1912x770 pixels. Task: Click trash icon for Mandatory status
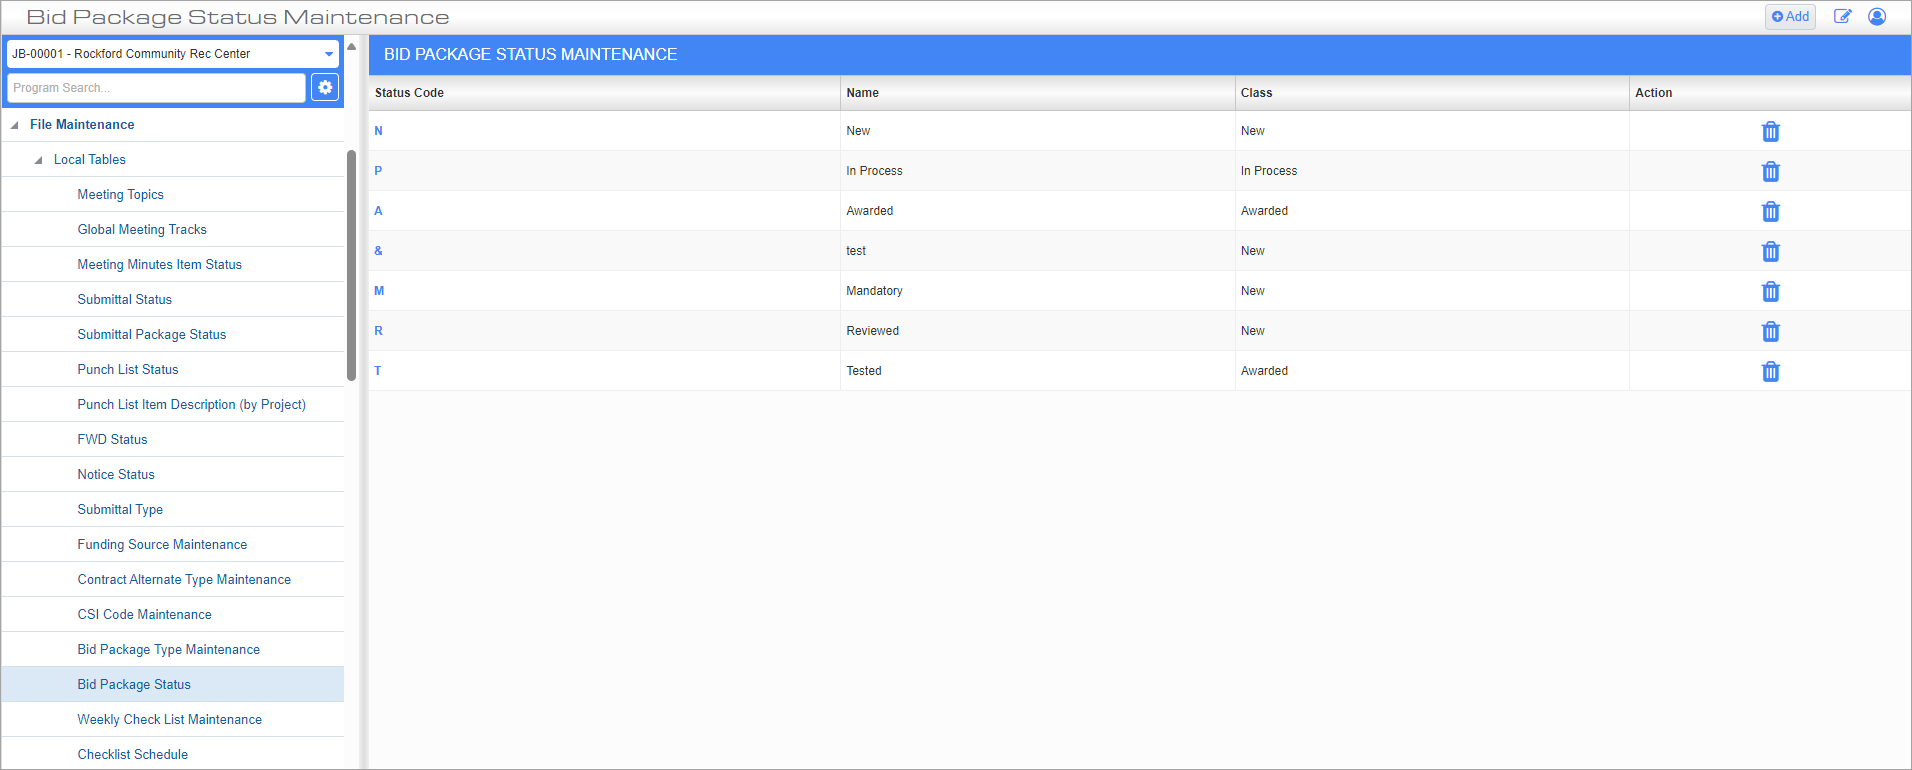[1770, 292]
